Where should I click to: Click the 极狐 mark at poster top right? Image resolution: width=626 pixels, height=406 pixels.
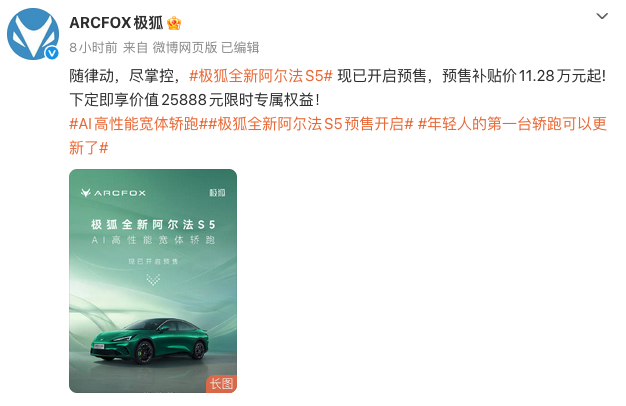(218, 193)
